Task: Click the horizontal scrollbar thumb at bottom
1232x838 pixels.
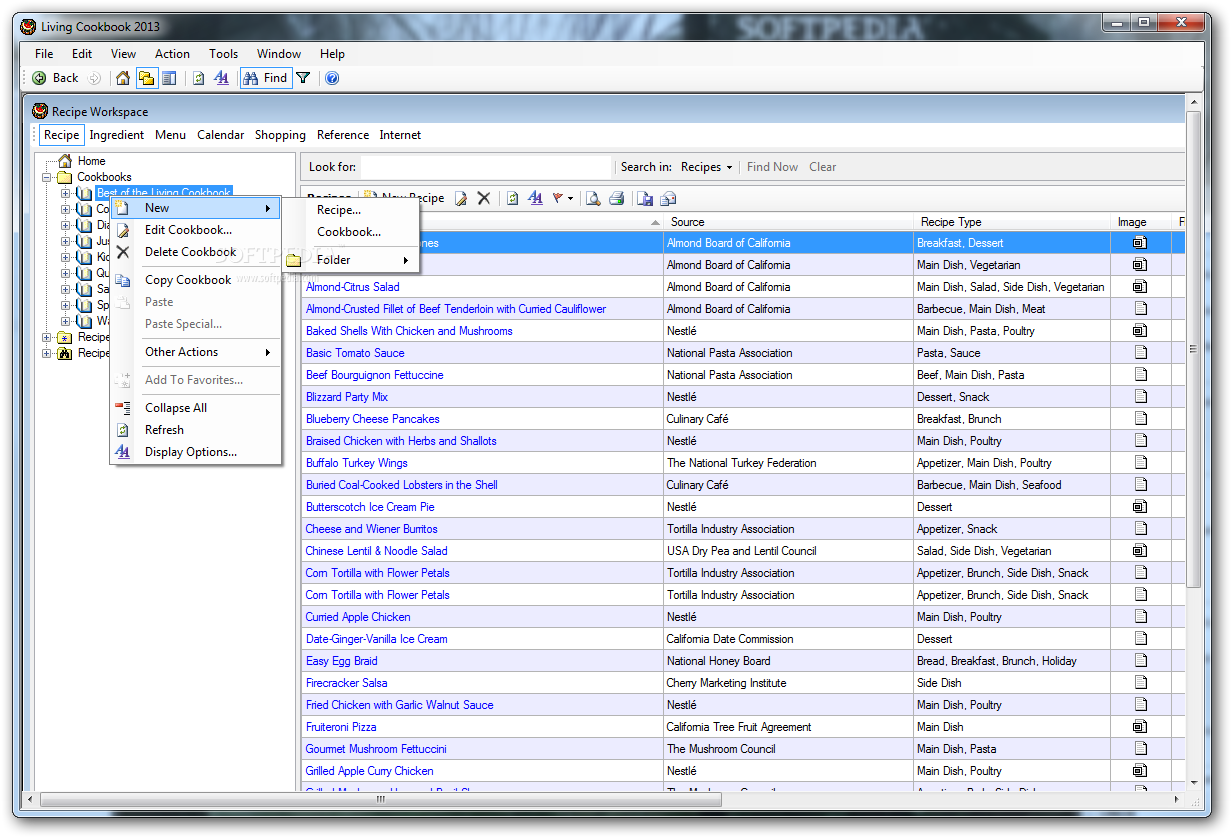Action: pyautogui.click(x=380, y=800)
